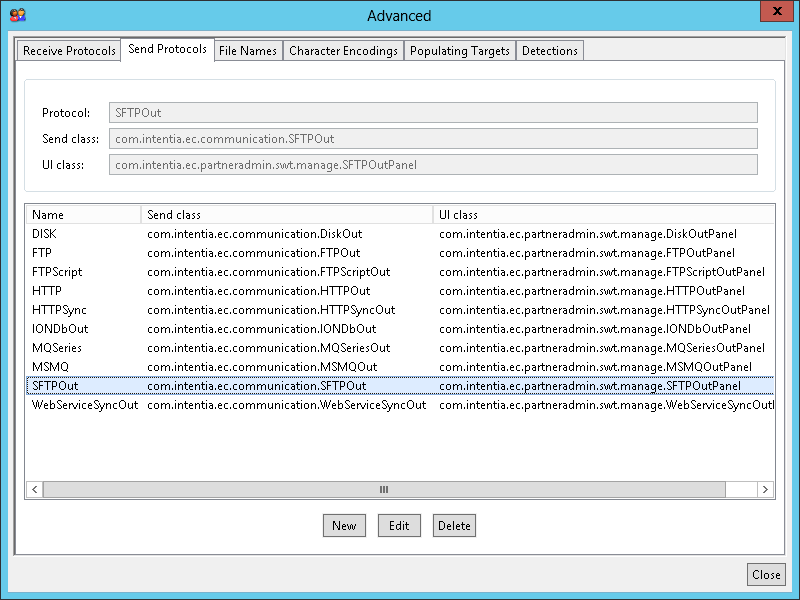Image resolution: width=800 pixels, height=600 pixels.
Task: Select the MQSeries protocol row
Action: tap(57, 348)
